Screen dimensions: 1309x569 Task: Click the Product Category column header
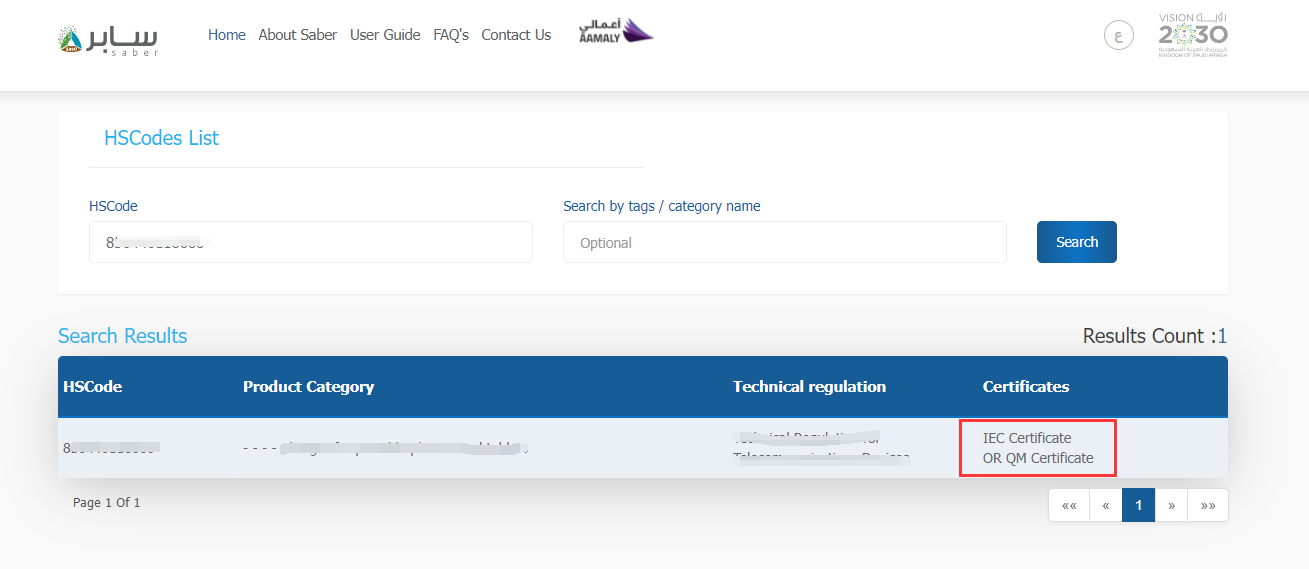(308, 387)
